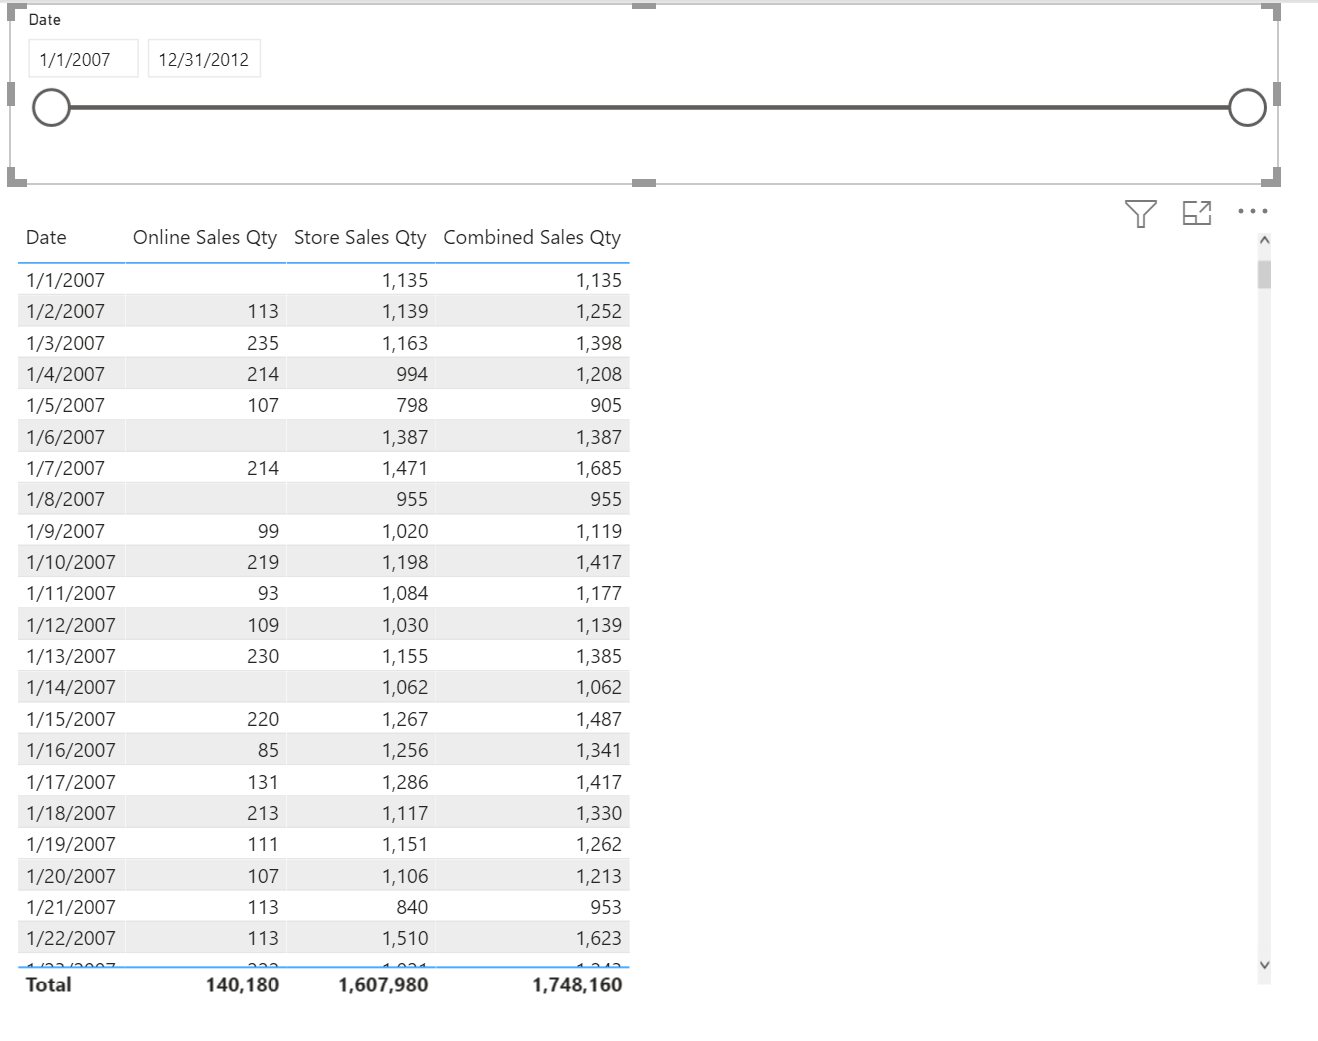
Task: Click Store Sales Qty value 1,163
Action: [x=405, y=343]
